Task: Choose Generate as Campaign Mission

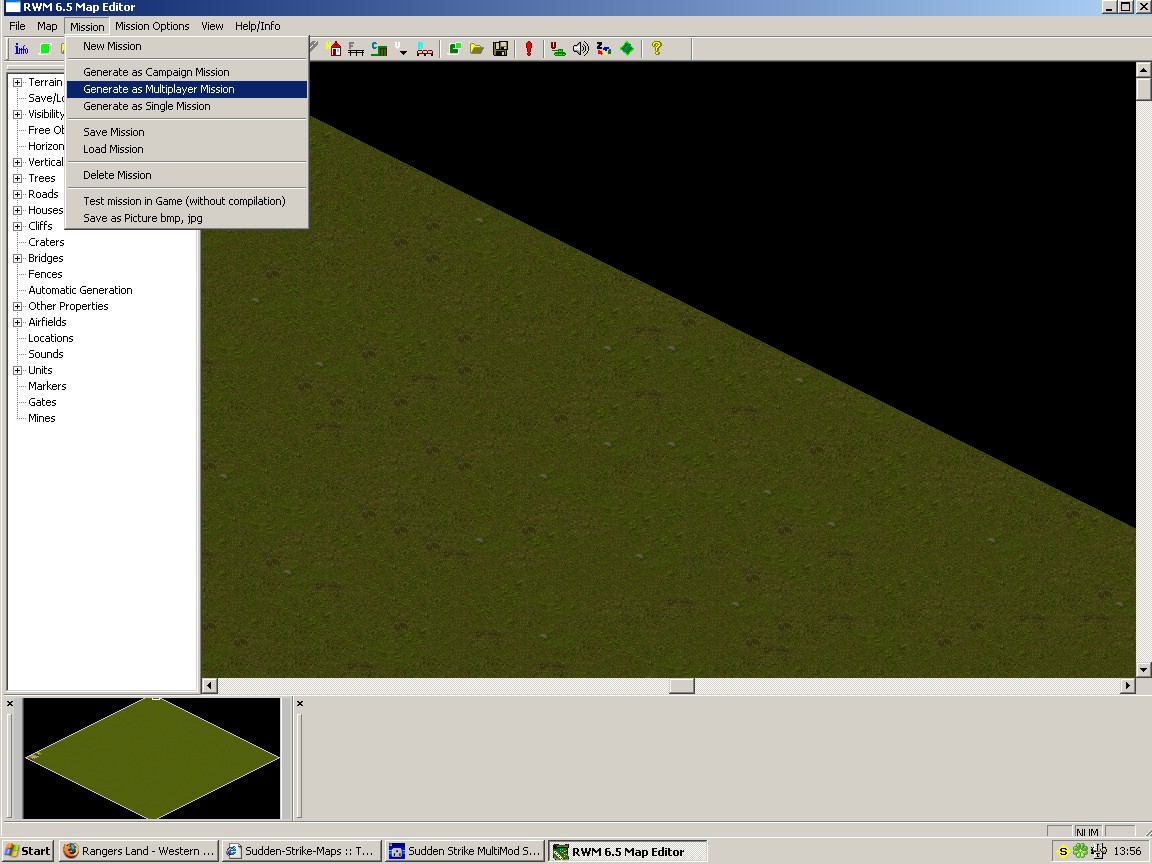Action: (187, 72)
